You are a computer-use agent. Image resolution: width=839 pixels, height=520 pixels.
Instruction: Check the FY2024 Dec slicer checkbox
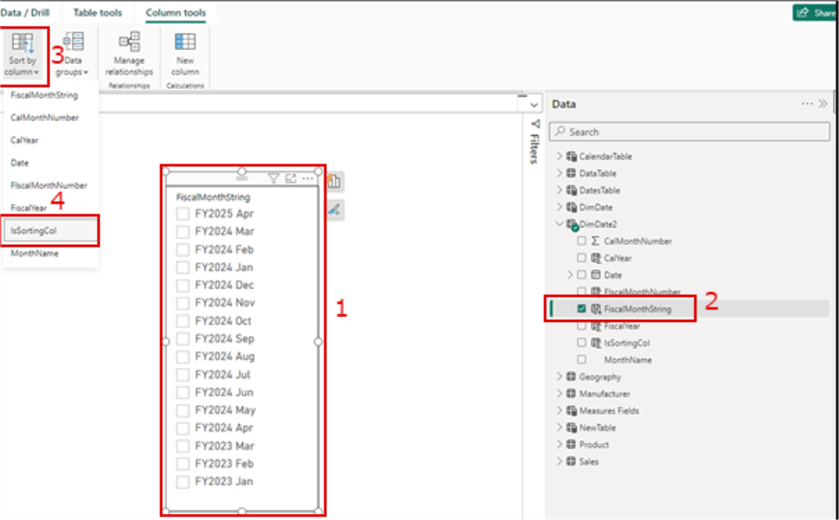(x=182, y=285)
